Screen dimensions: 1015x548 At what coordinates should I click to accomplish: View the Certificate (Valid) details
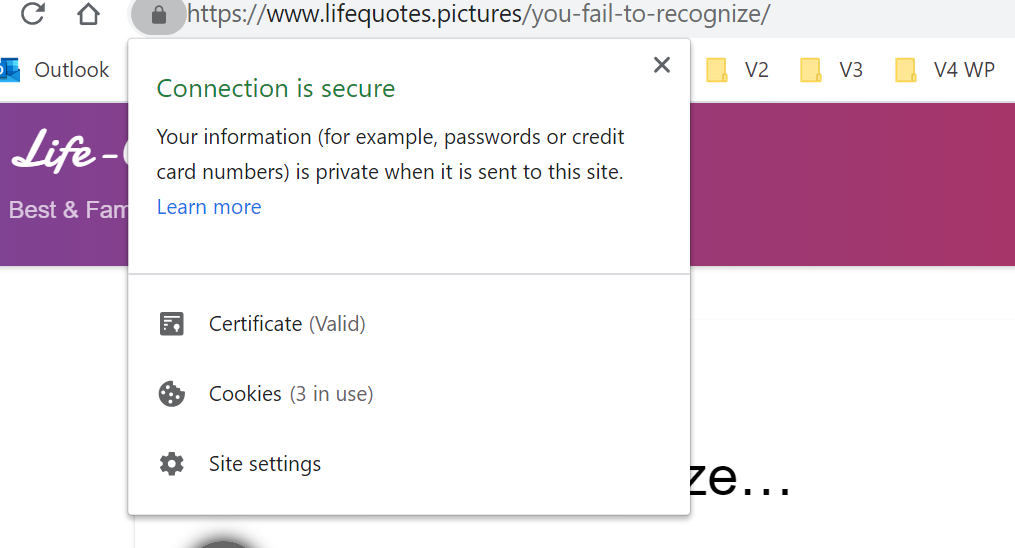pyautogui.click(x=287, y=324)
